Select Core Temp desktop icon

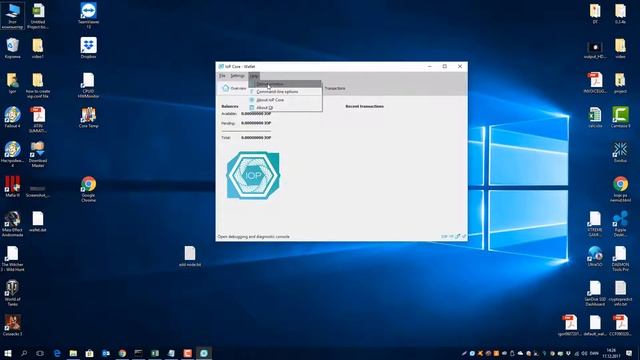[x=89, y=118]
